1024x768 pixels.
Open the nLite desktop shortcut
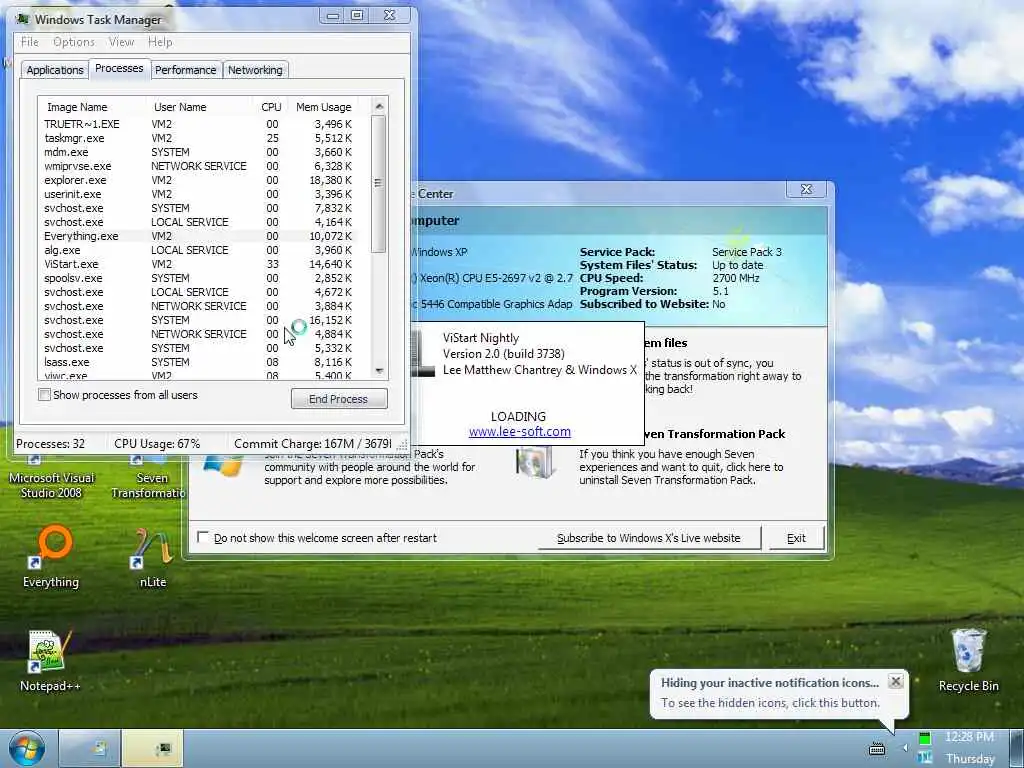pos(153,557)
